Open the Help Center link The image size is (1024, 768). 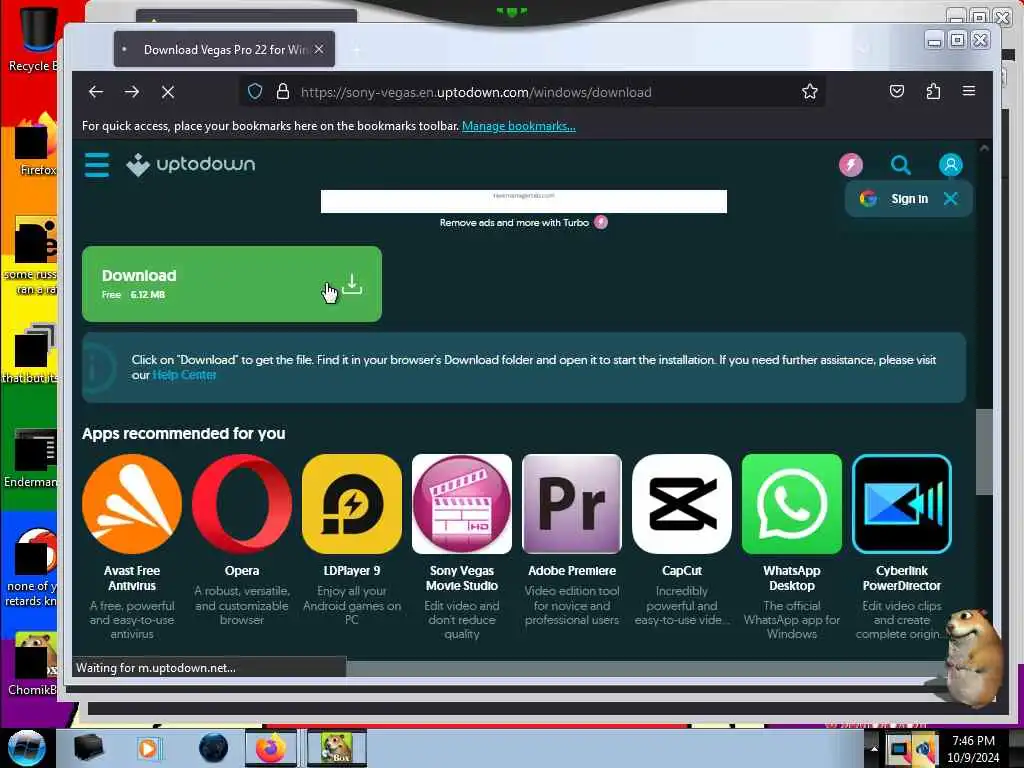(184, 375)
